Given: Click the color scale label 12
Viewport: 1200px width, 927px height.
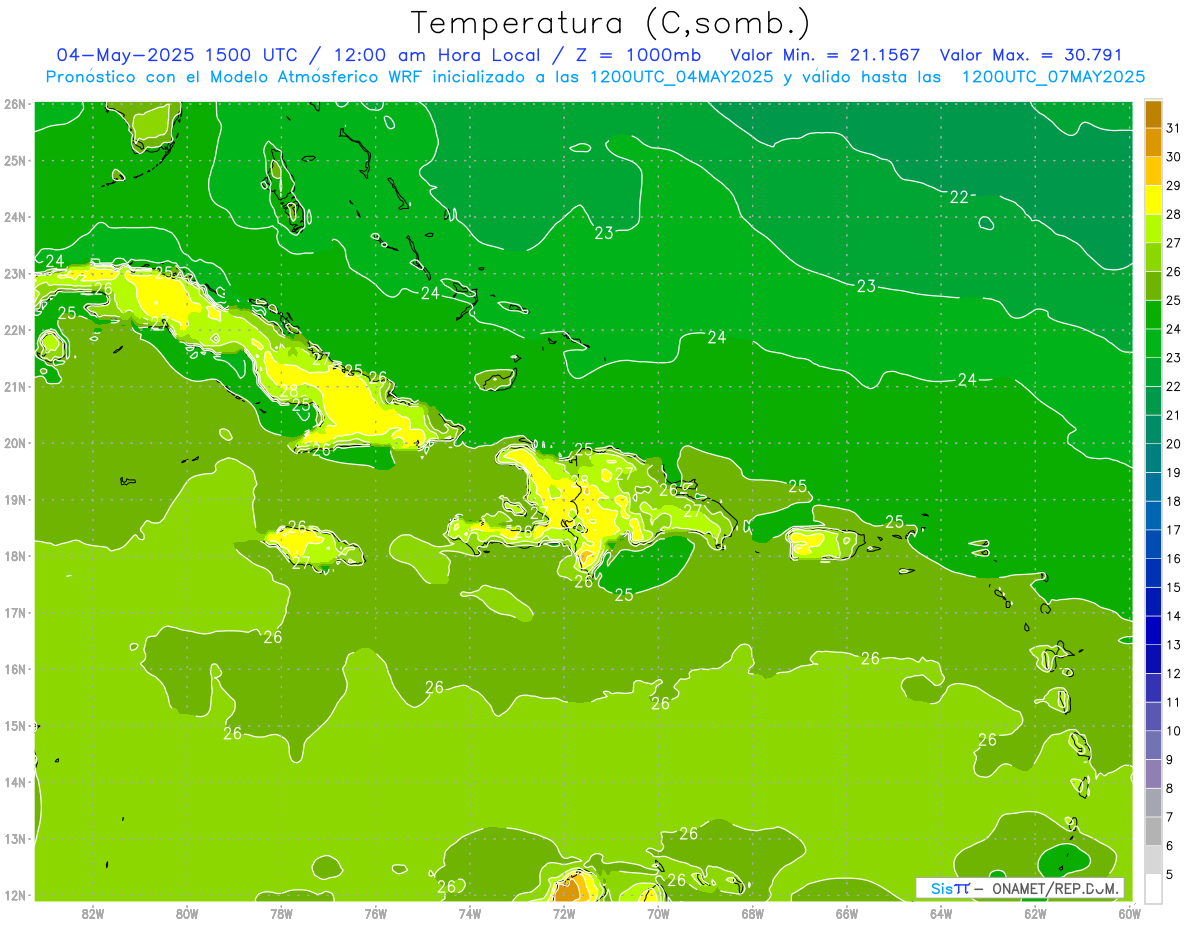Looking at the screenshot, I should click(1174, 673).
